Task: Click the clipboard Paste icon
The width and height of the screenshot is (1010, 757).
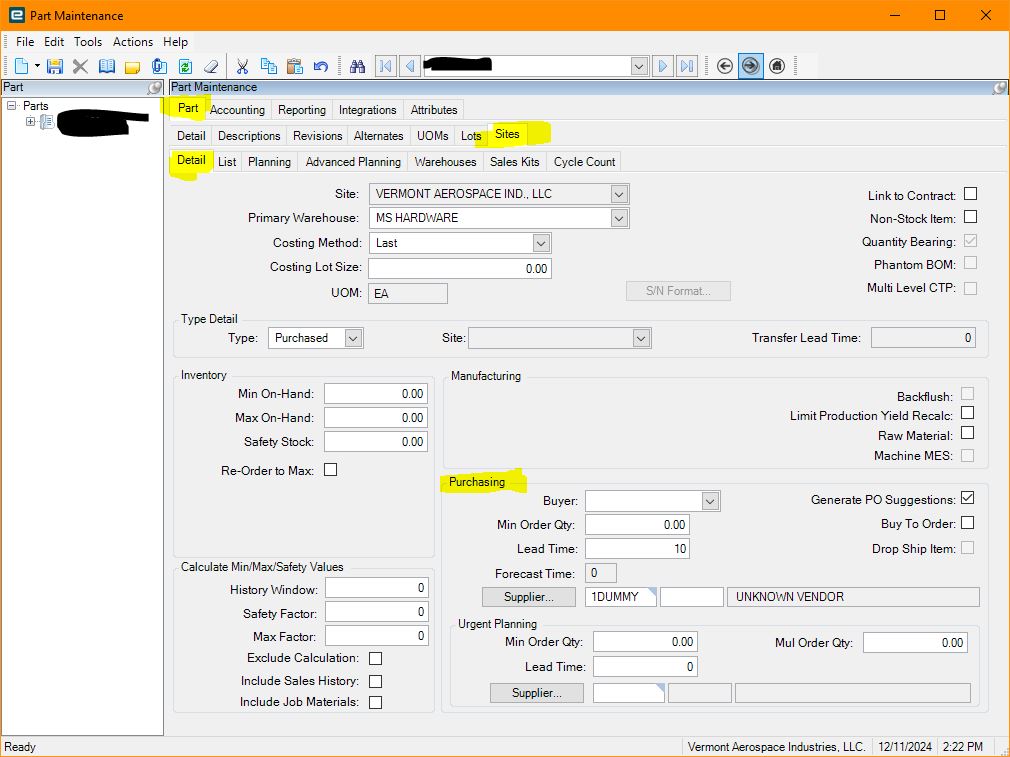Action: pyautogui.click(x=294, y=66)
